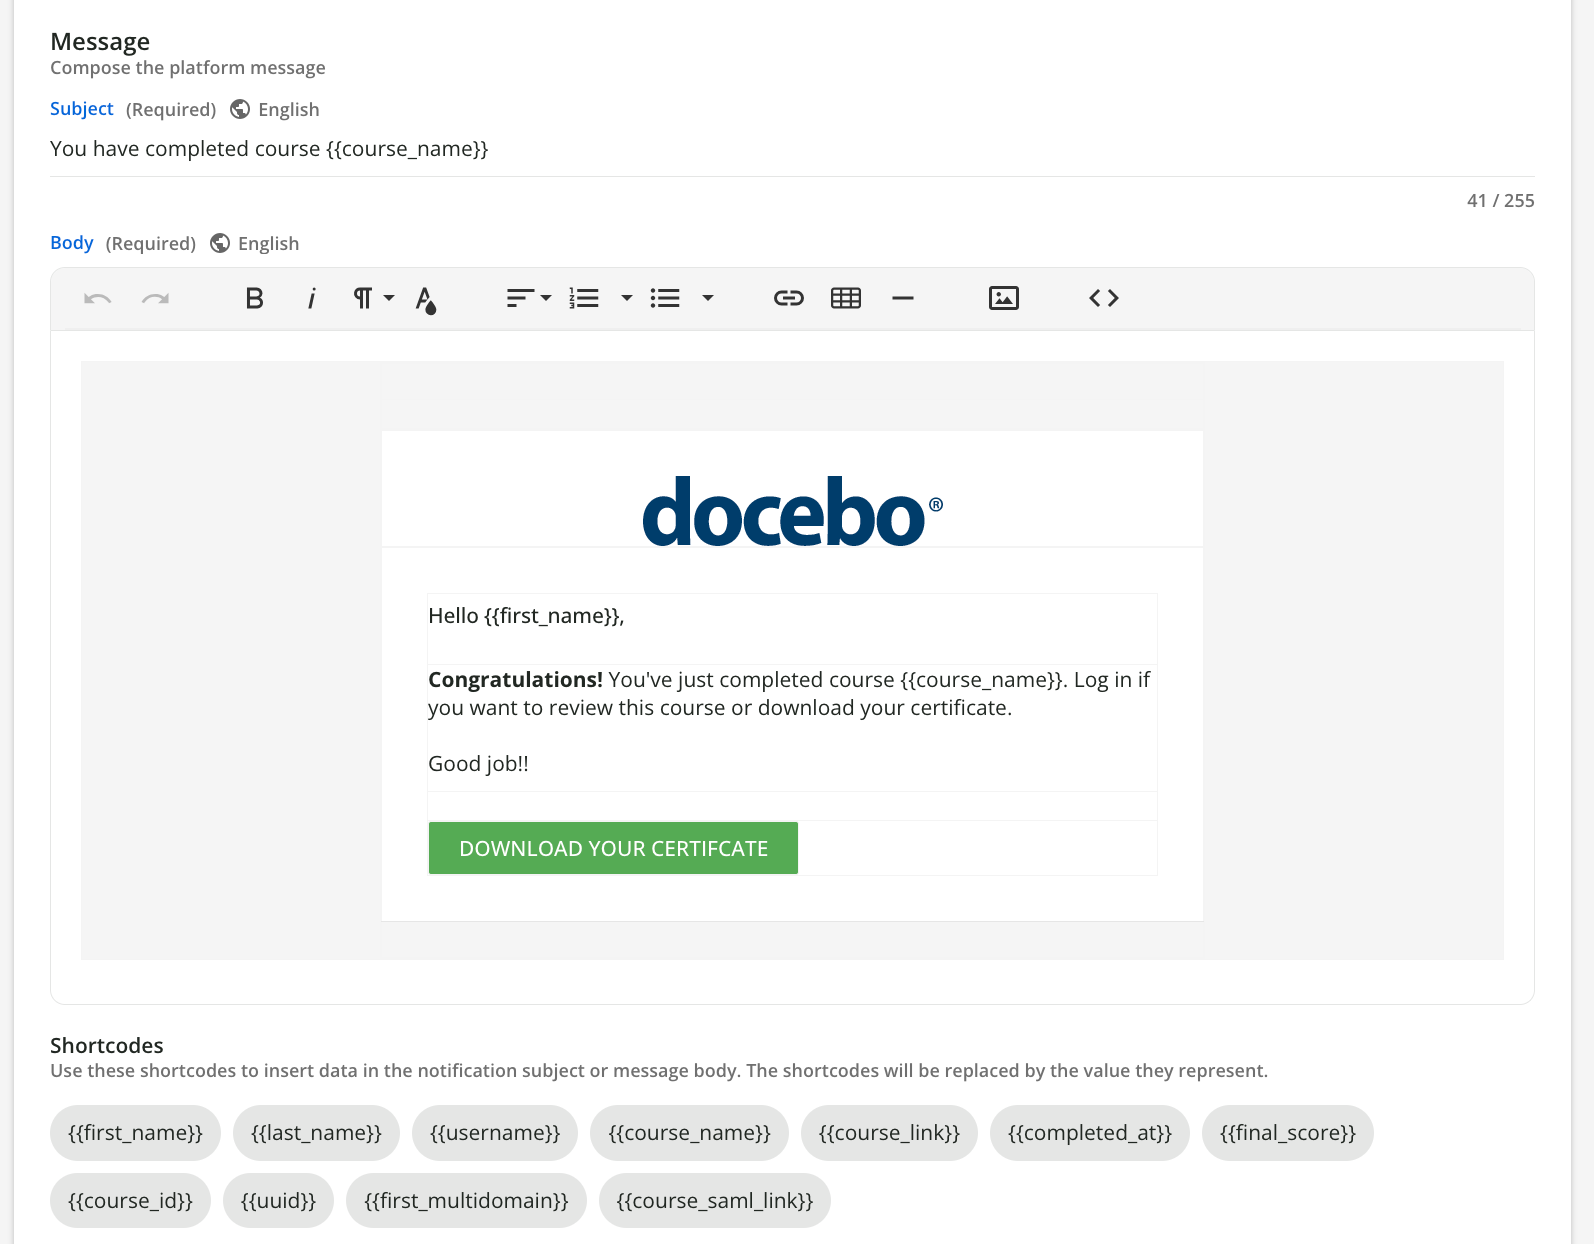Click the Message heading
1594x1244 pixels.
coord(100,41)
